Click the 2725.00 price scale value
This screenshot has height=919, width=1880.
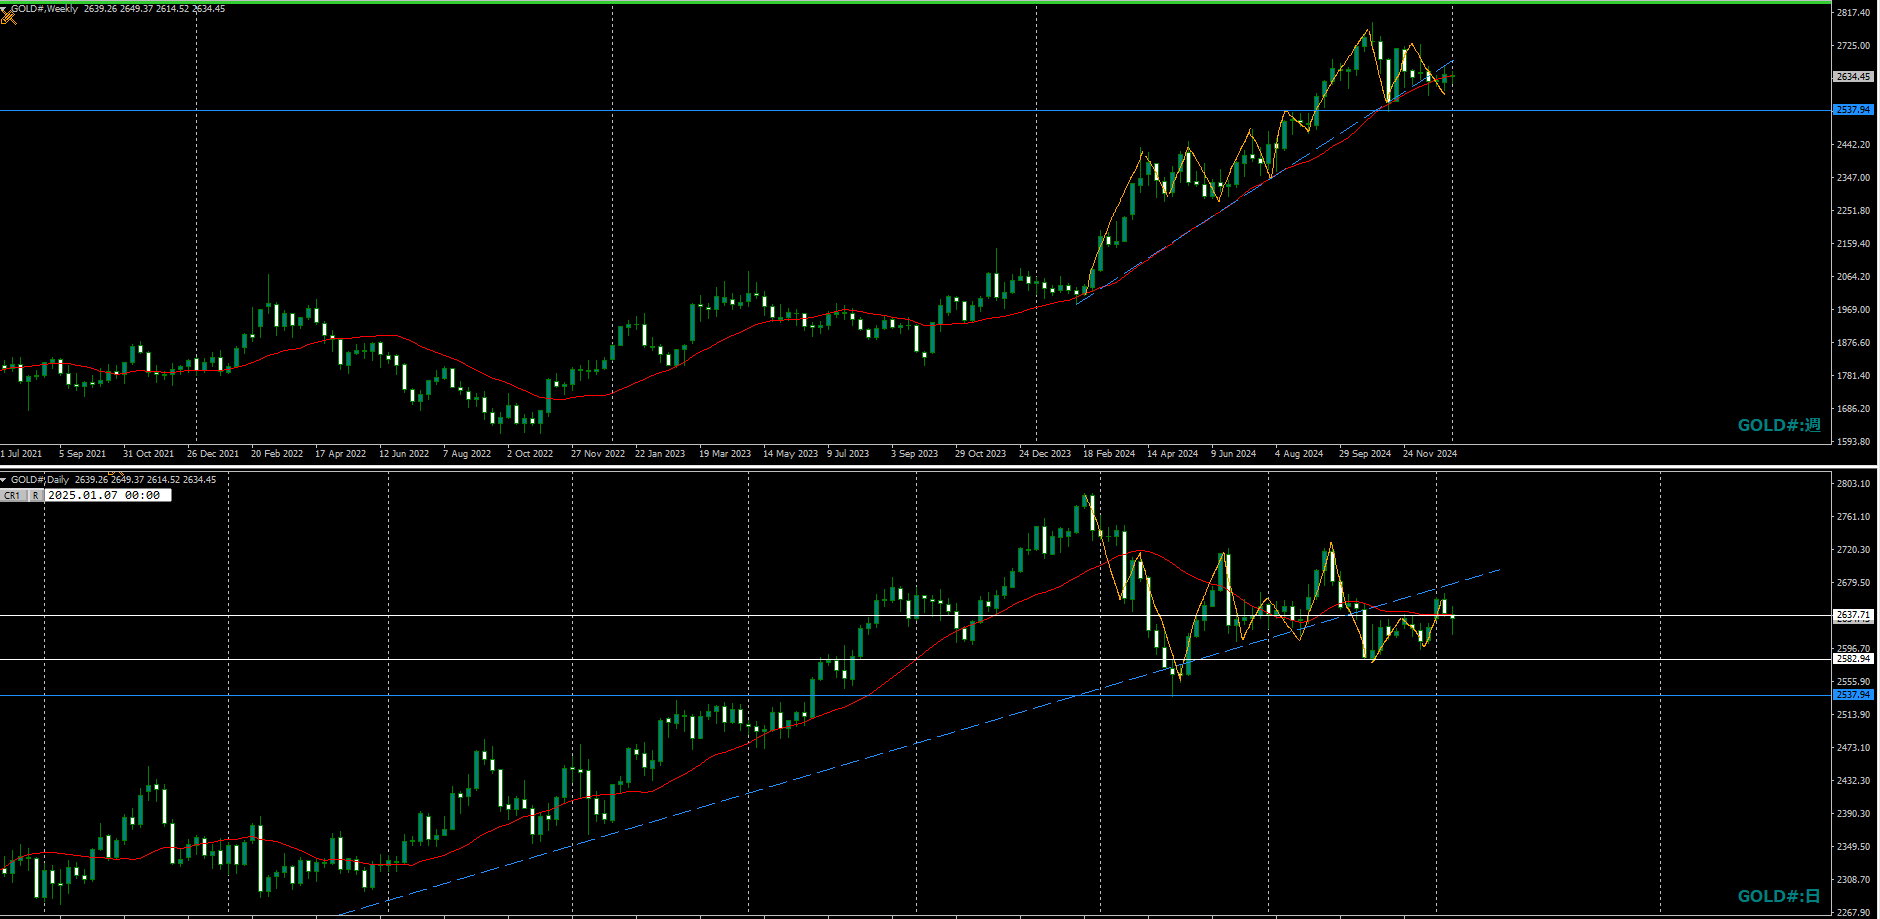[x=1853, y=46]
